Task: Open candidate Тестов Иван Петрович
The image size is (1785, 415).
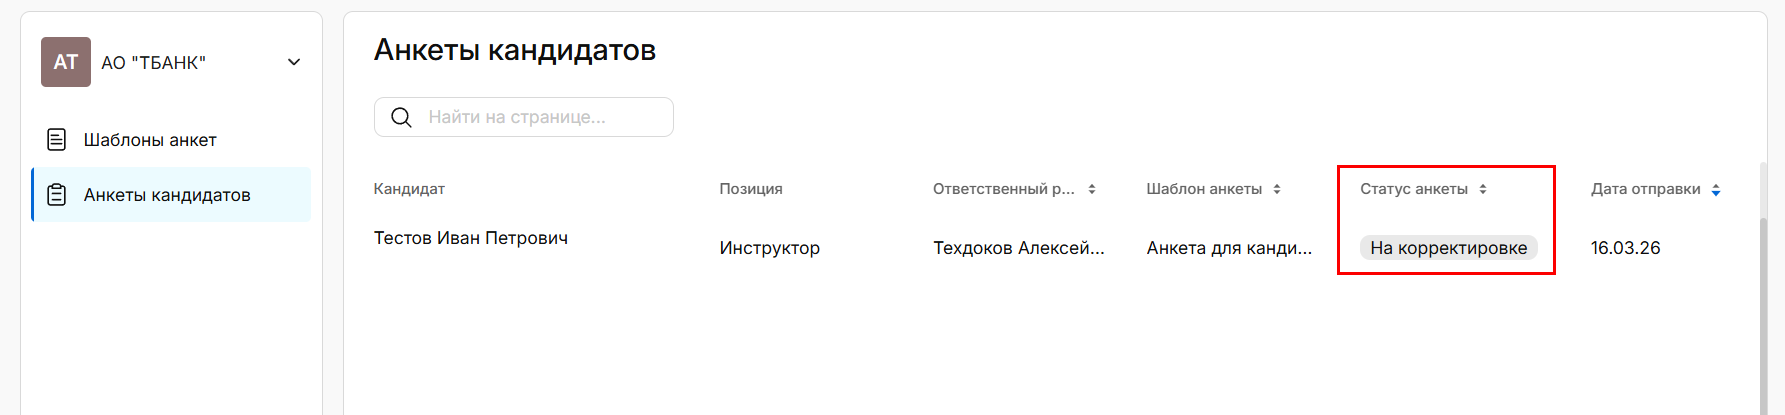Action: [471, 238]
